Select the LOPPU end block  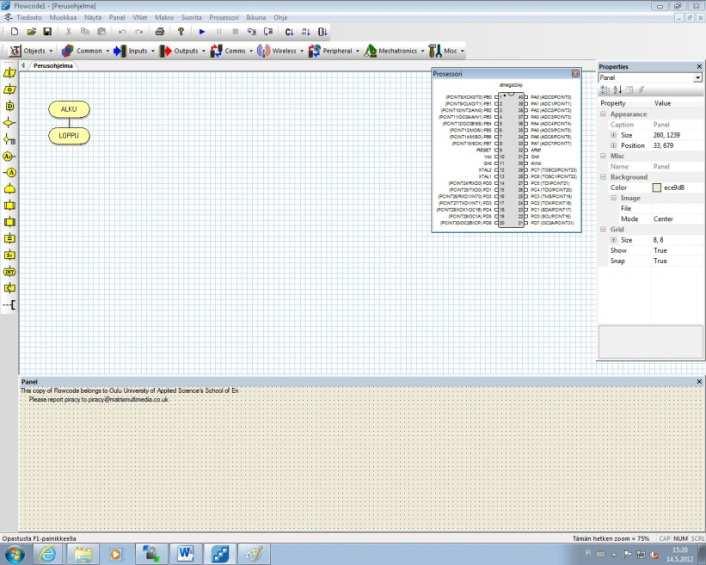click(69, 136)
